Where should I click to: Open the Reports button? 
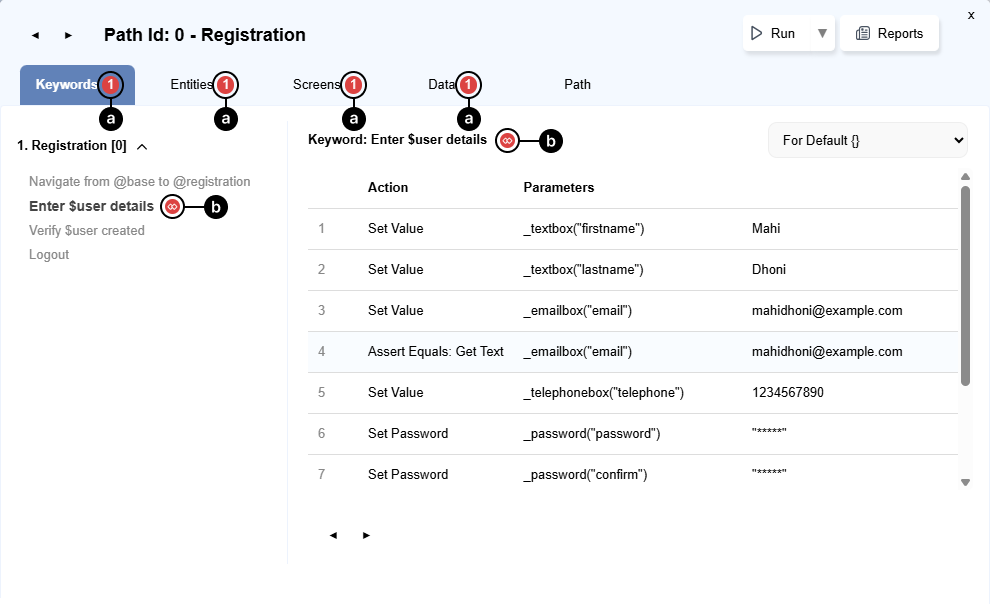point(889,34)
